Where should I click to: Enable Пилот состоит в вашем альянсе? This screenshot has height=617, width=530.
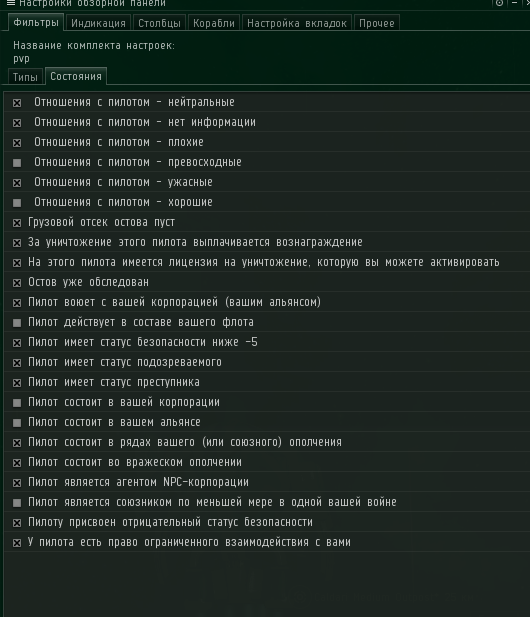click(x=17, y=423)
